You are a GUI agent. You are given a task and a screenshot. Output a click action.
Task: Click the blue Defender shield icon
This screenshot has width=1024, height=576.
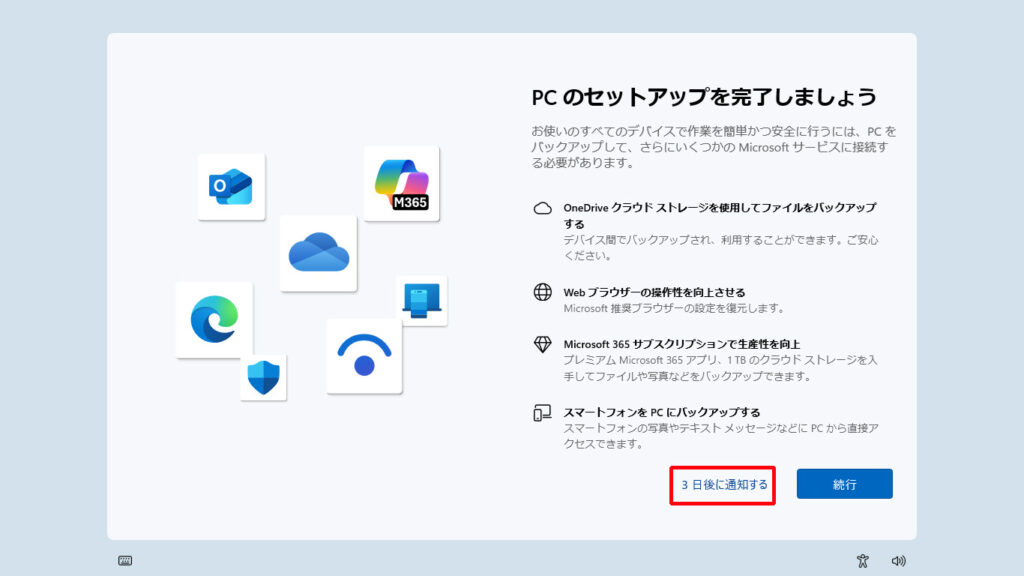click(264, 377)
